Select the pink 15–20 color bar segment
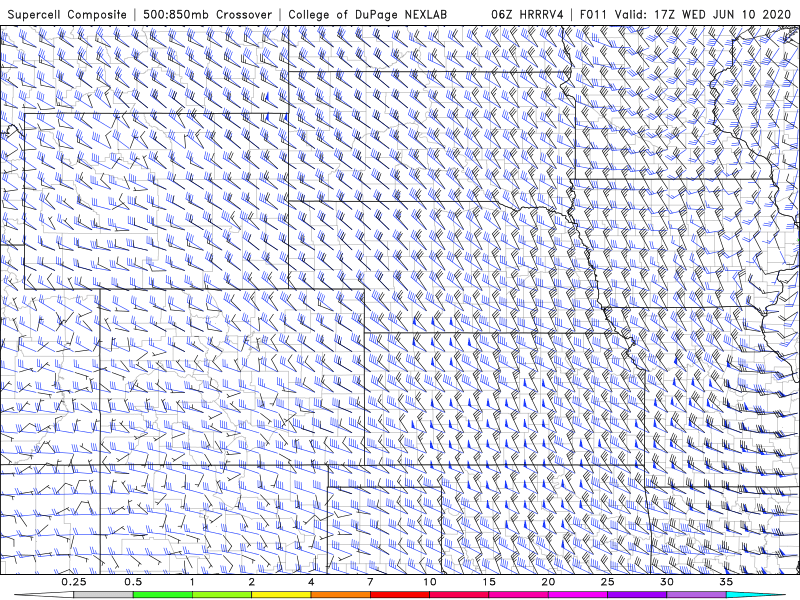 pos(518,595)
